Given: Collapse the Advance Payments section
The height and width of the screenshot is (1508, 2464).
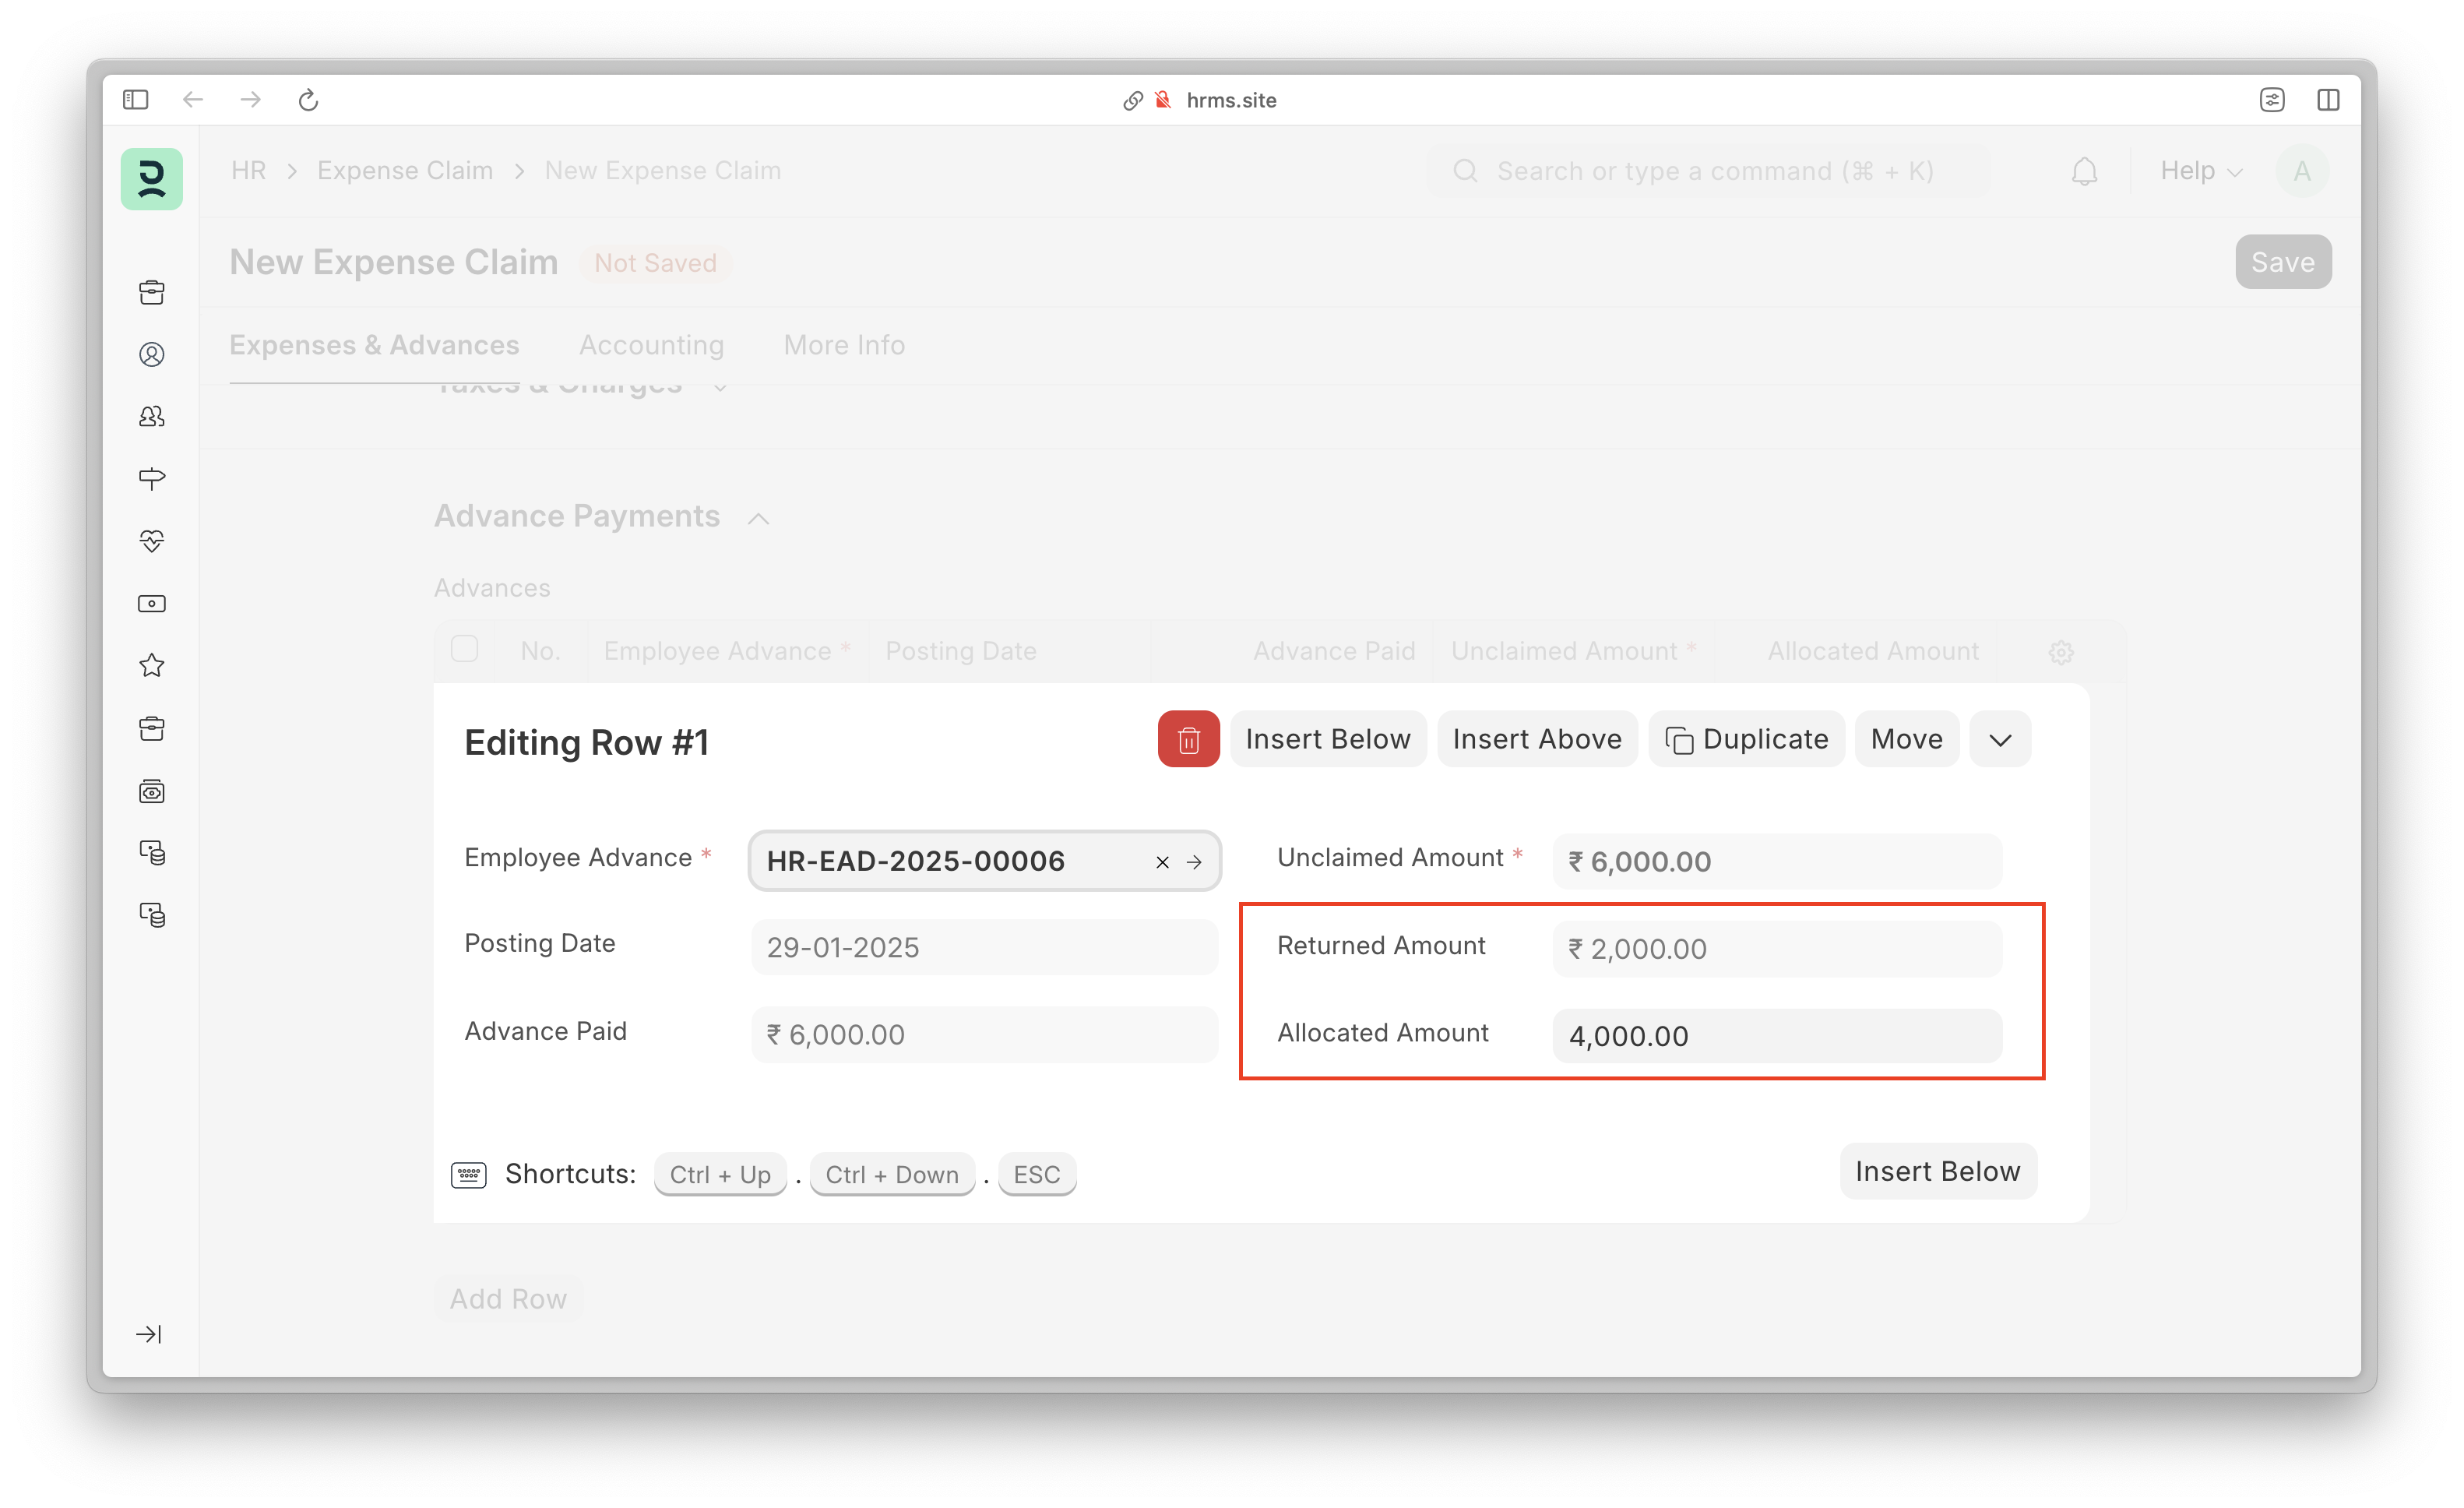Looking at the screenshot, I should [759, 518].
